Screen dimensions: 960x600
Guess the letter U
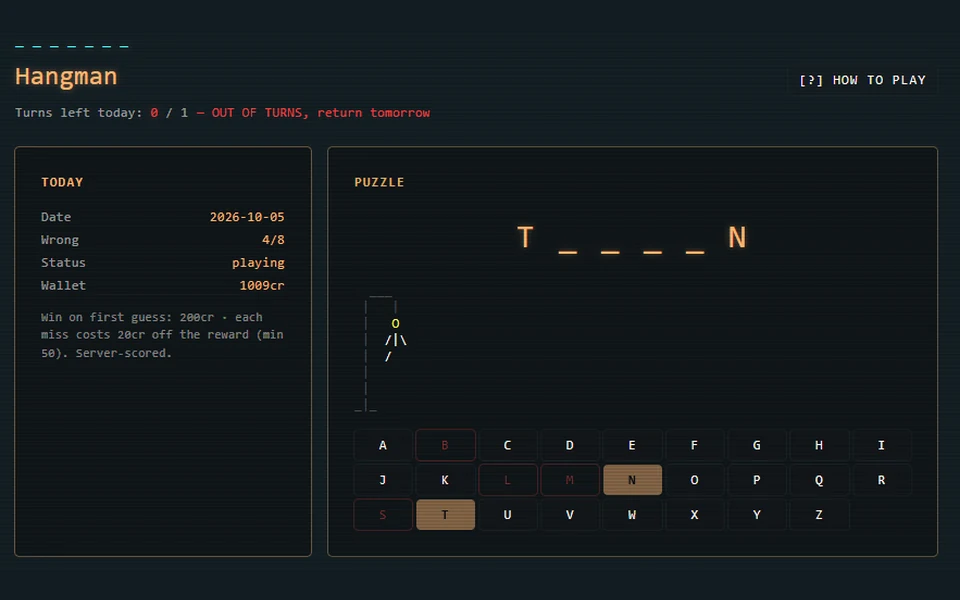click(x=508, y=515)
